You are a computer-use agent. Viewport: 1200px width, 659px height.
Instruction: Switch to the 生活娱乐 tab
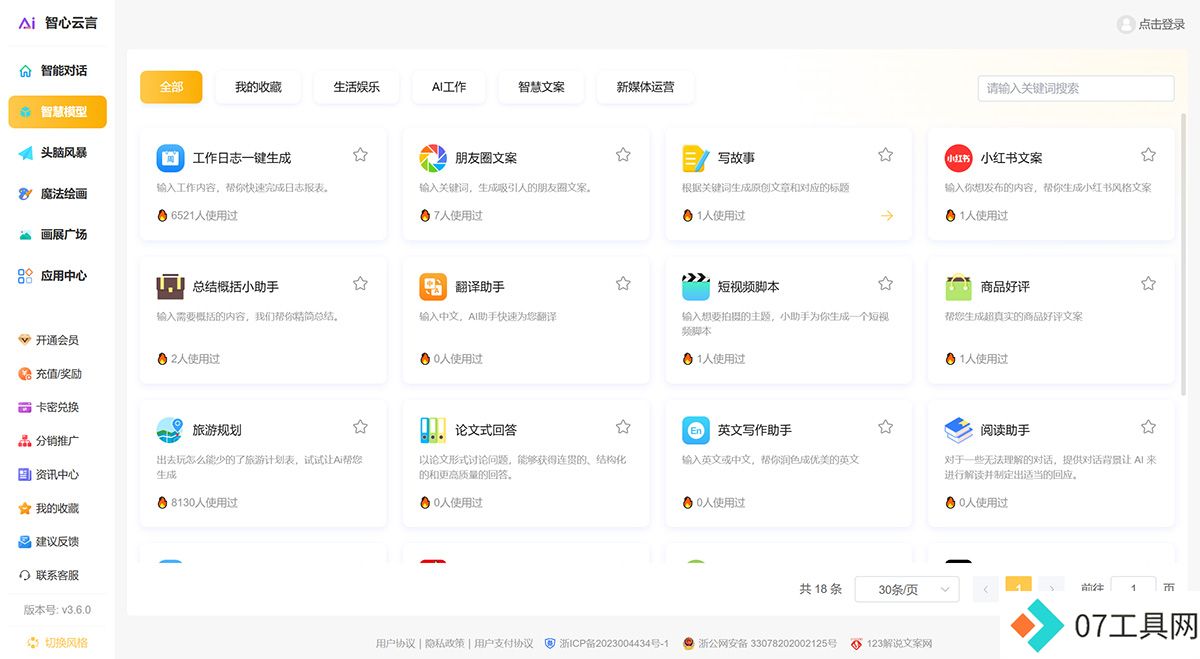point(356,87)
